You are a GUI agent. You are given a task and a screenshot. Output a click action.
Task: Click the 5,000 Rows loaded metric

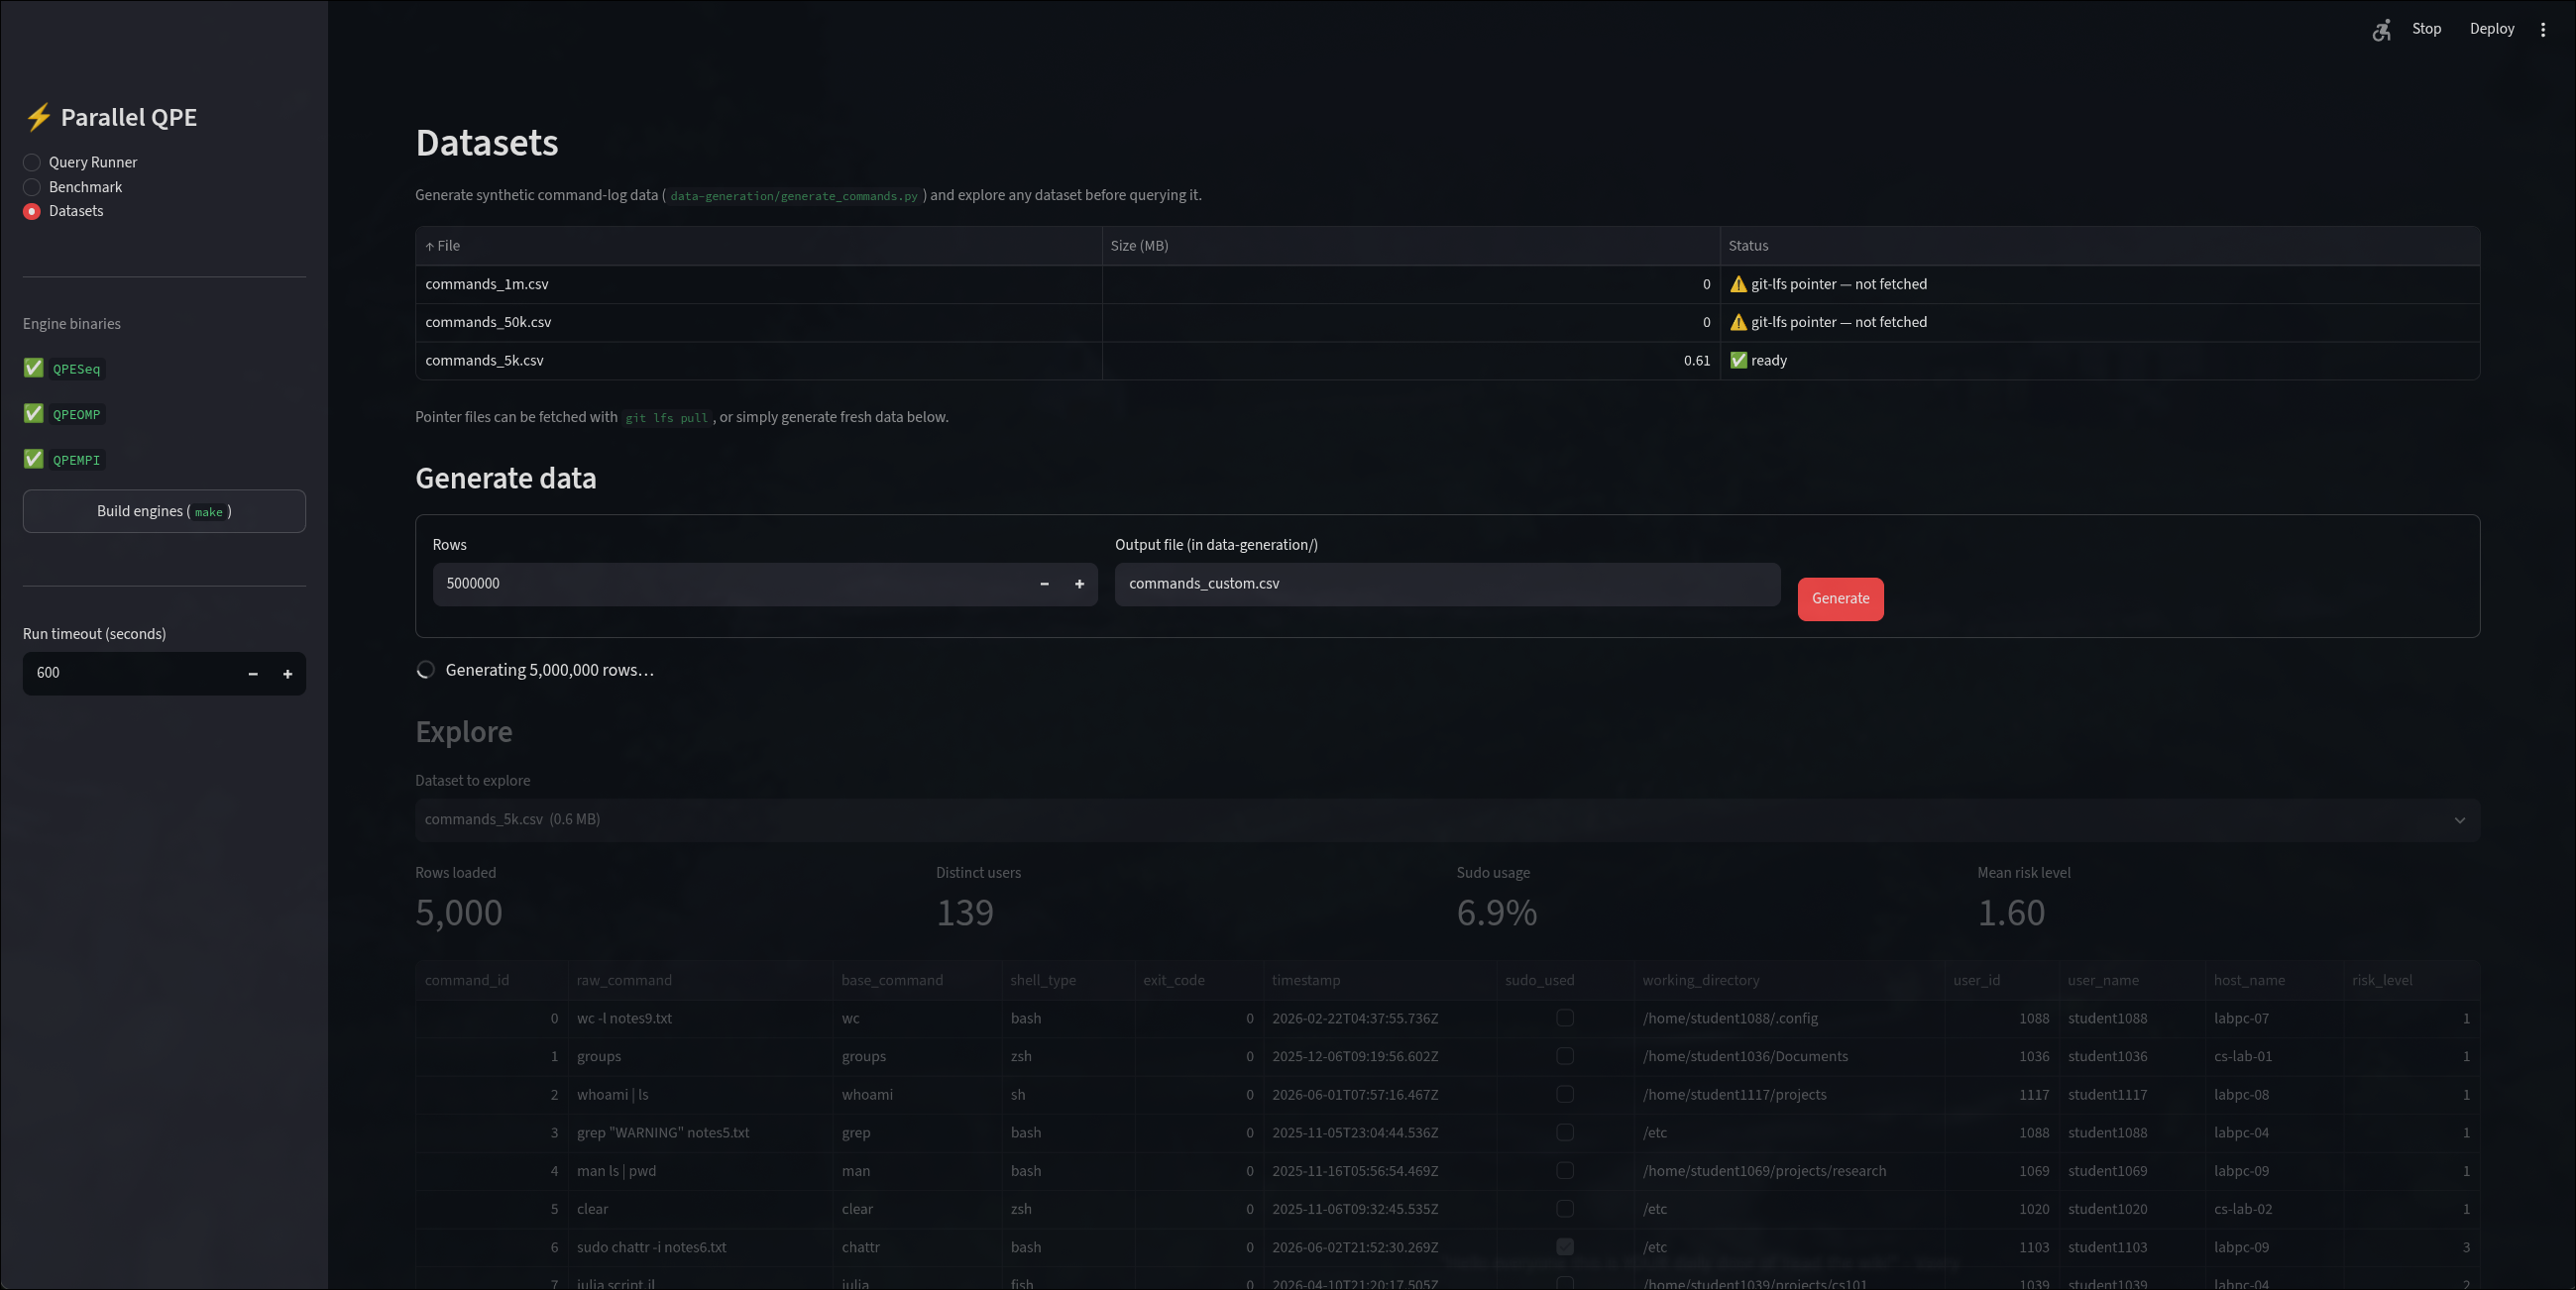tap(459, 913)
